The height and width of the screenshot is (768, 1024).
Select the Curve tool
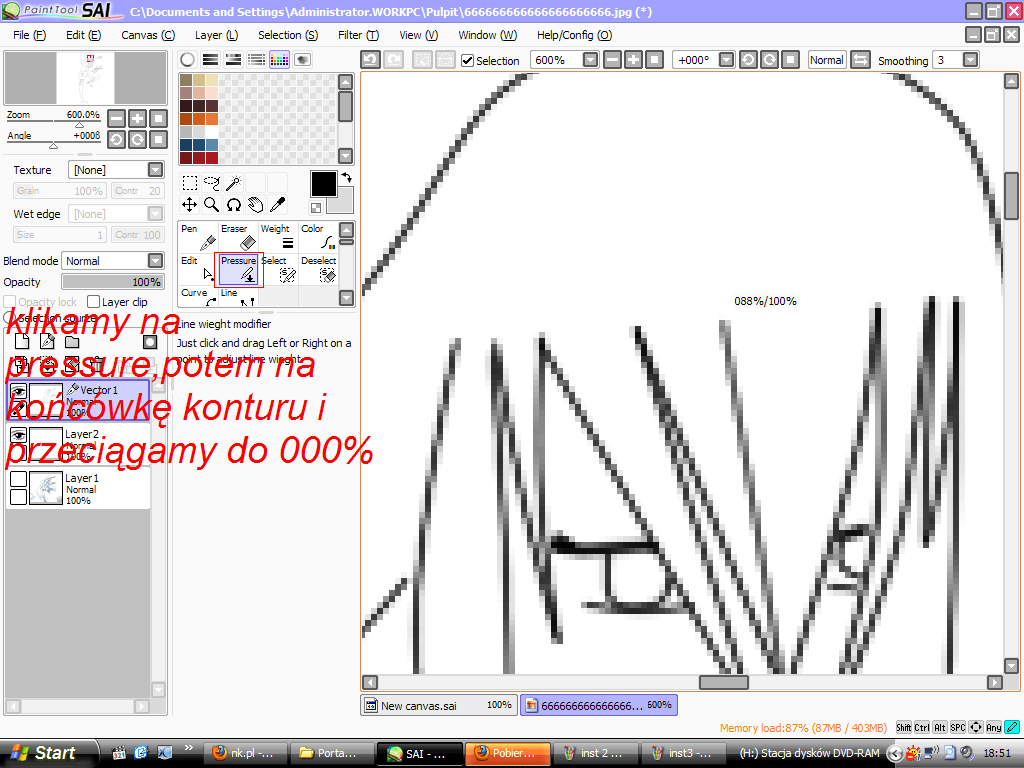tap(198, 296)
